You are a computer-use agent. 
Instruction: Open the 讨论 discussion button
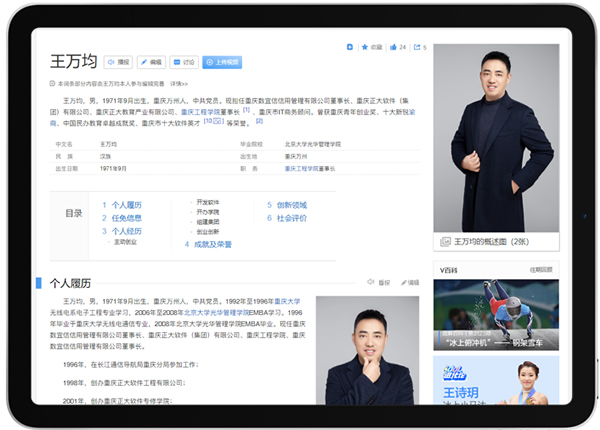[184, 62]
